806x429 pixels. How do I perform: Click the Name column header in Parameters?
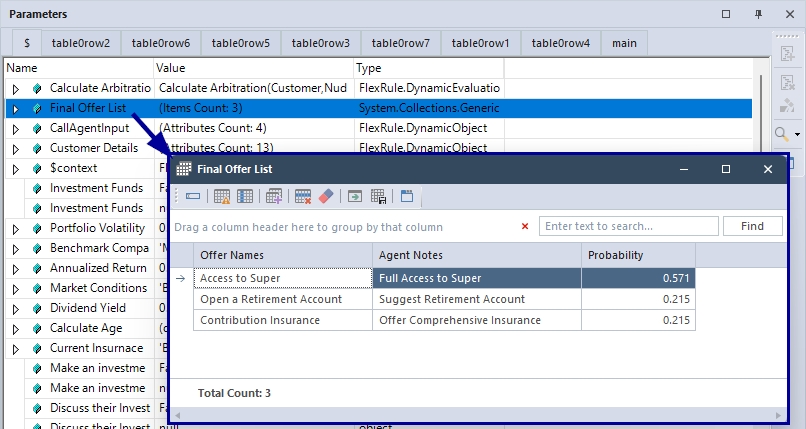point(79,68)
